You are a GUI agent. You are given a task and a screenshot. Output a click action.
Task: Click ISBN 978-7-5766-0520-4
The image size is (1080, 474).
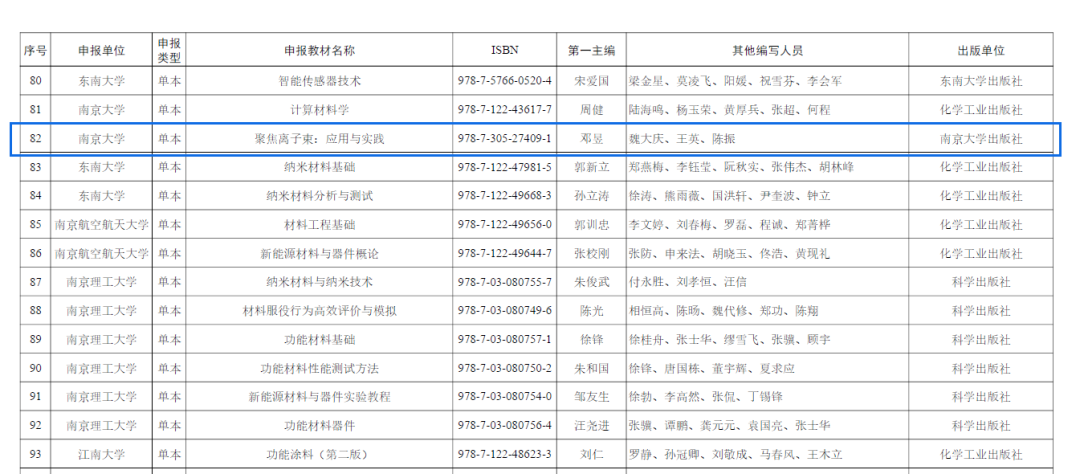point(505,81)
